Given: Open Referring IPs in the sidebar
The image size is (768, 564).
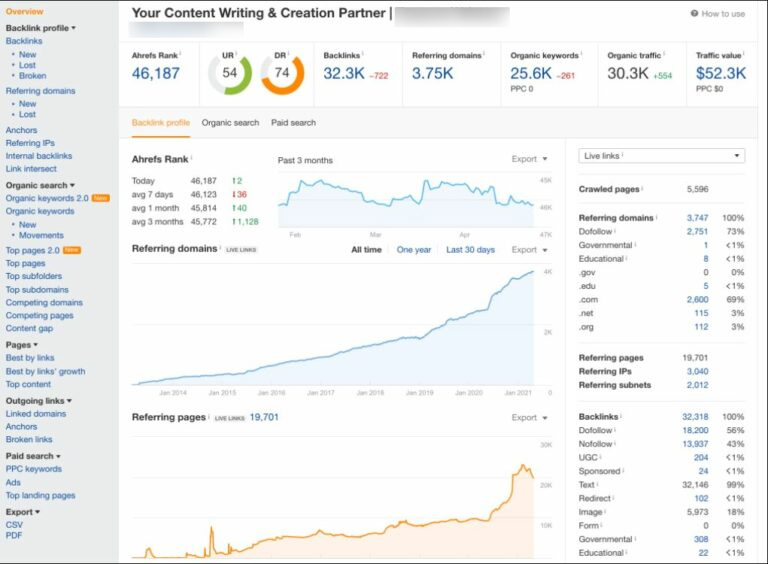Looking at the screenshot, I should [30, 143].
